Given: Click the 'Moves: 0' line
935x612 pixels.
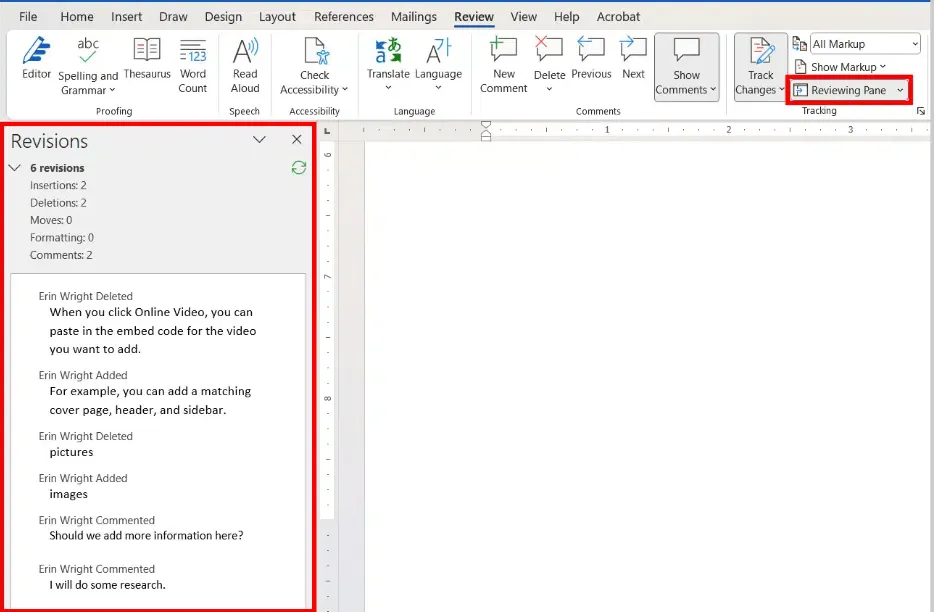Looking at the screenshot, I should [x=51, y=220].
